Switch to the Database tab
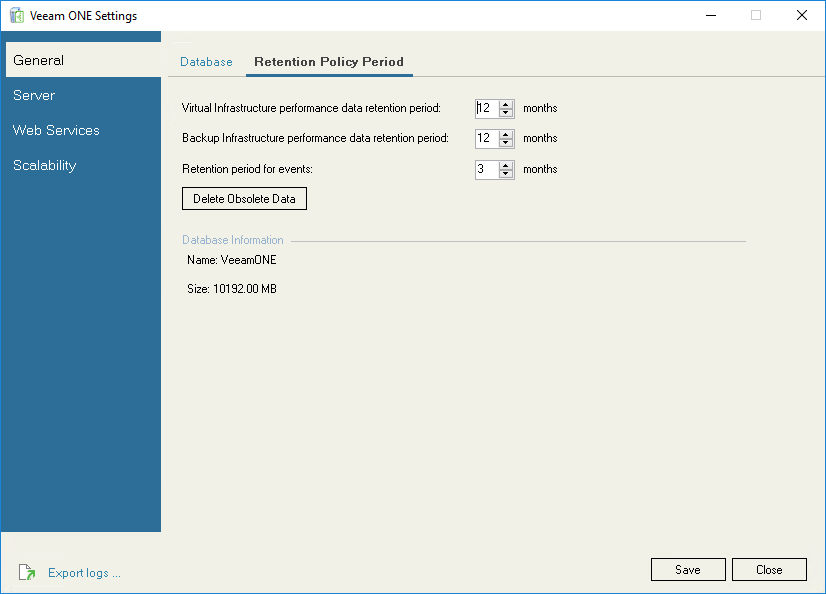This screenshot has height=594, width=826. coord(206,62)
